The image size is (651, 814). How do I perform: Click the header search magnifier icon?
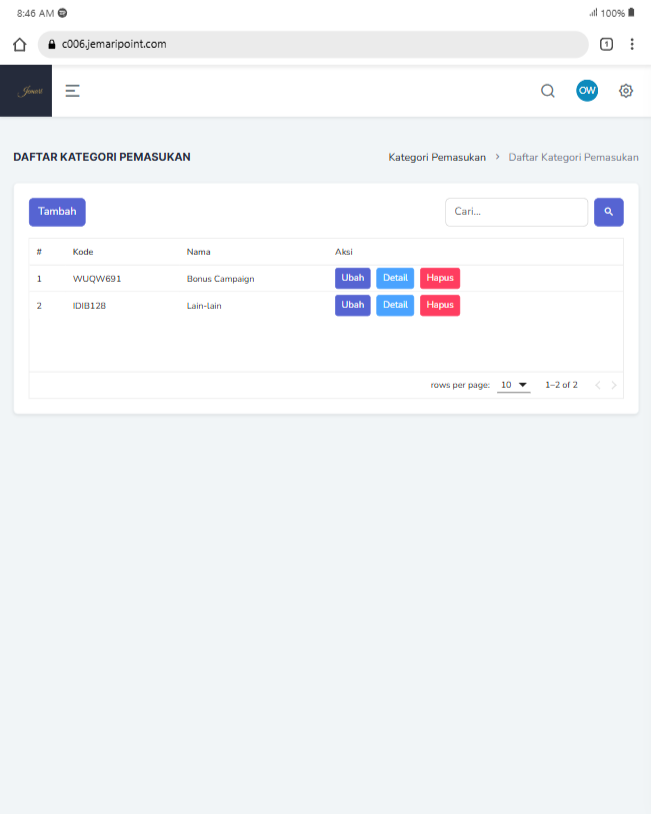[547, 91]
